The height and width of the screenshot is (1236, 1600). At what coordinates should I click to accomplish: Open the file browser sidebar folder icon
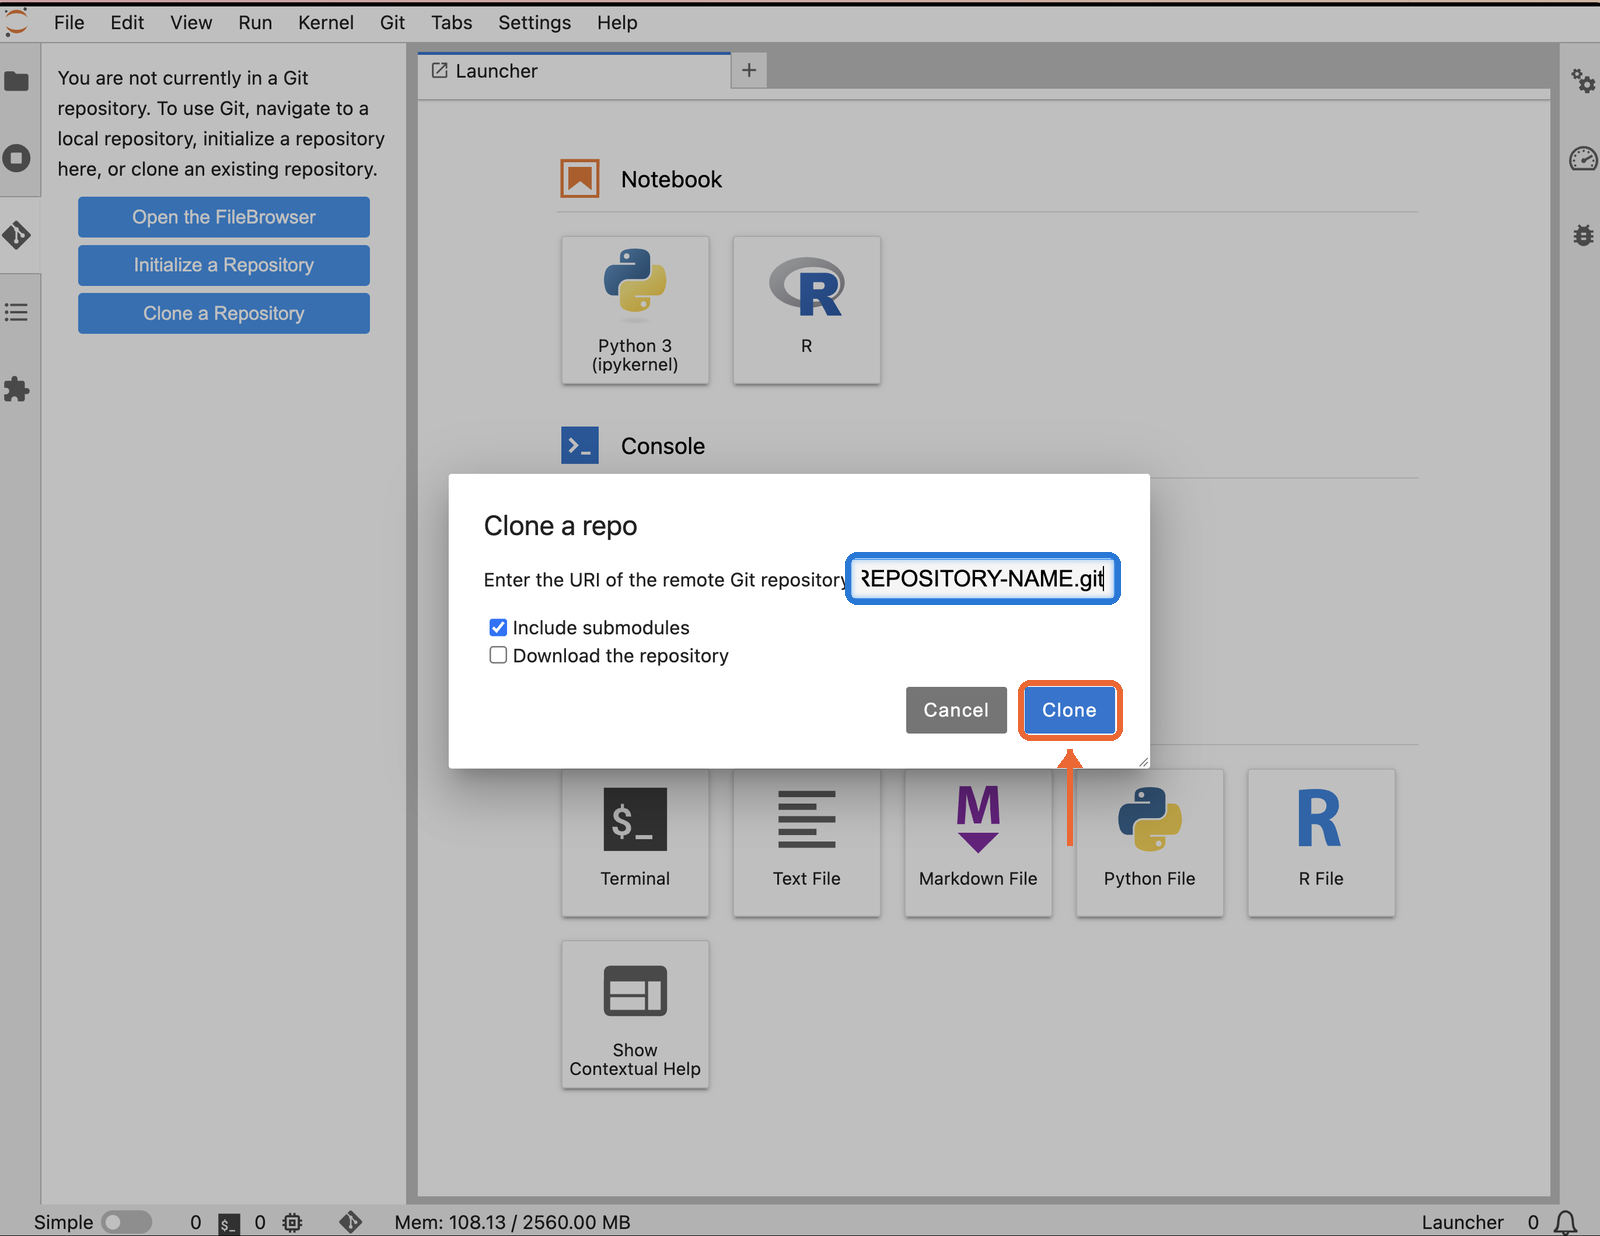click(x=16, y=81)
